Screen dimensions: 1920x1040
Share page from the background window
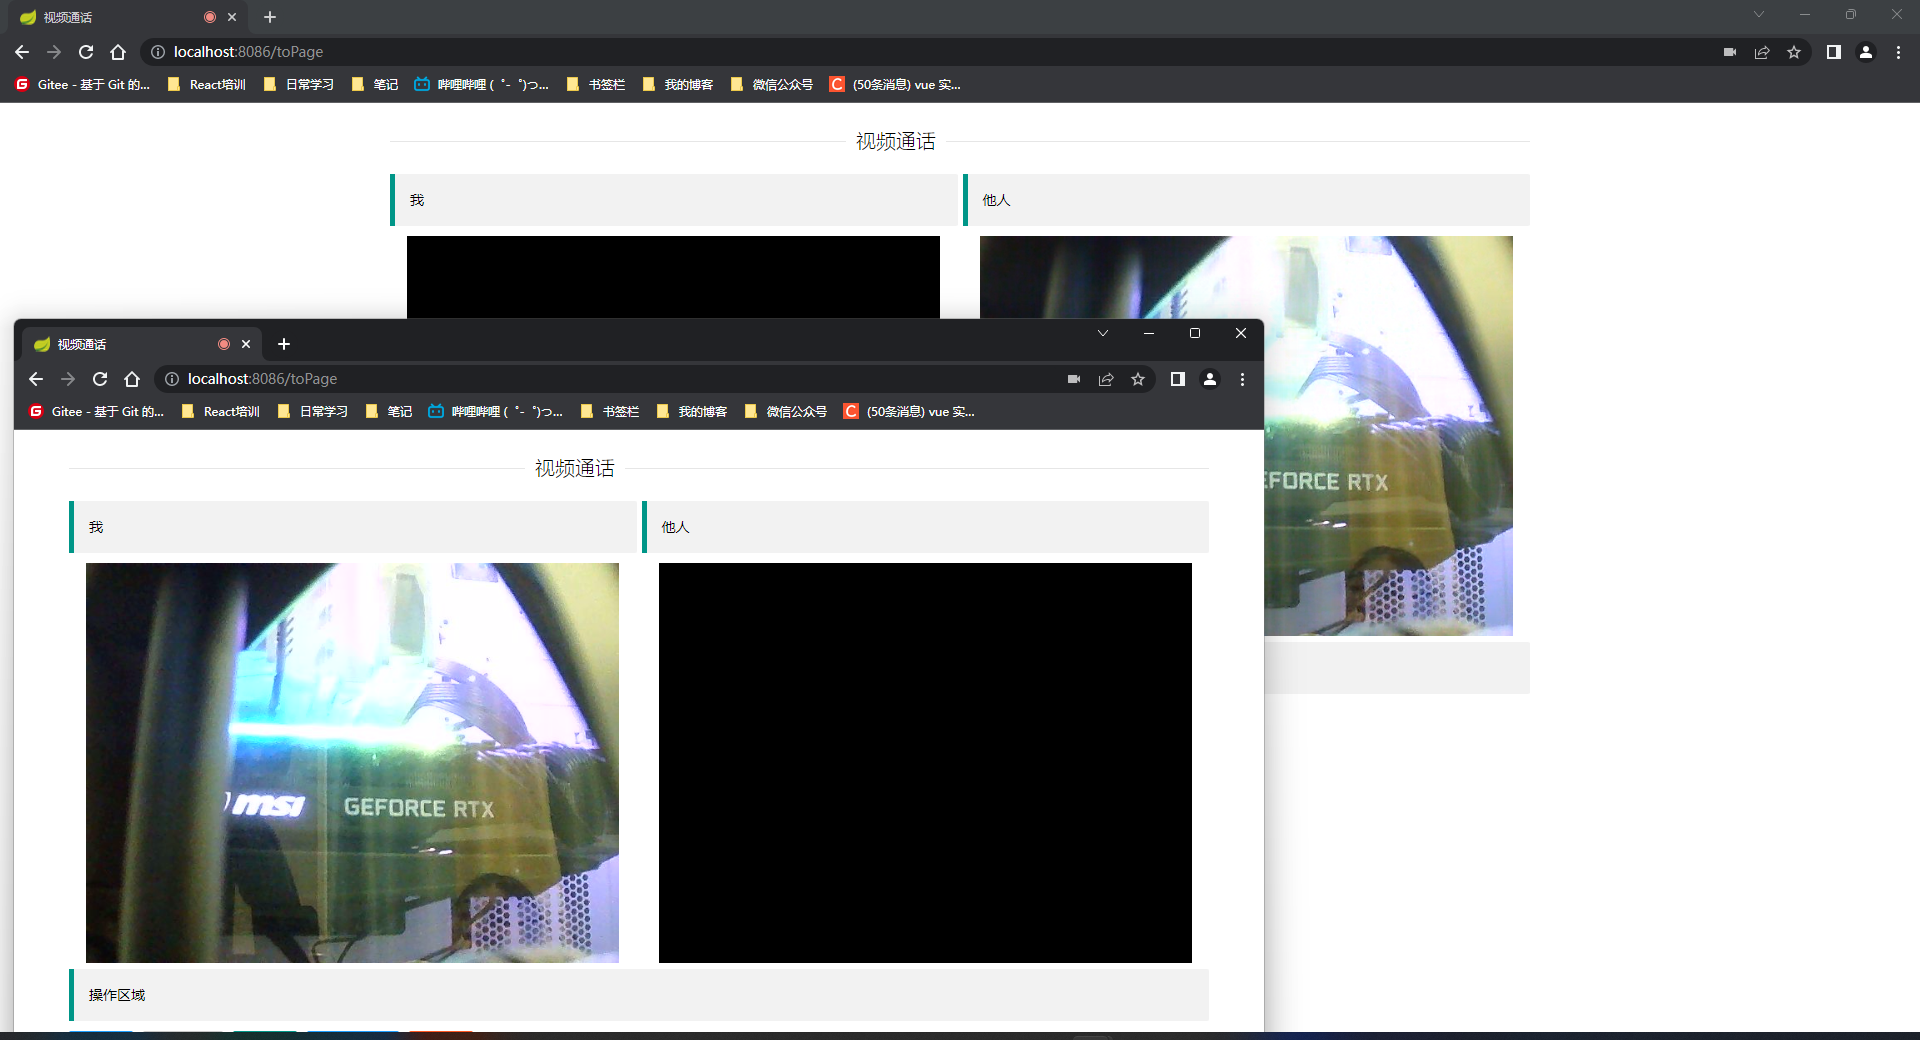(1762, 52)
